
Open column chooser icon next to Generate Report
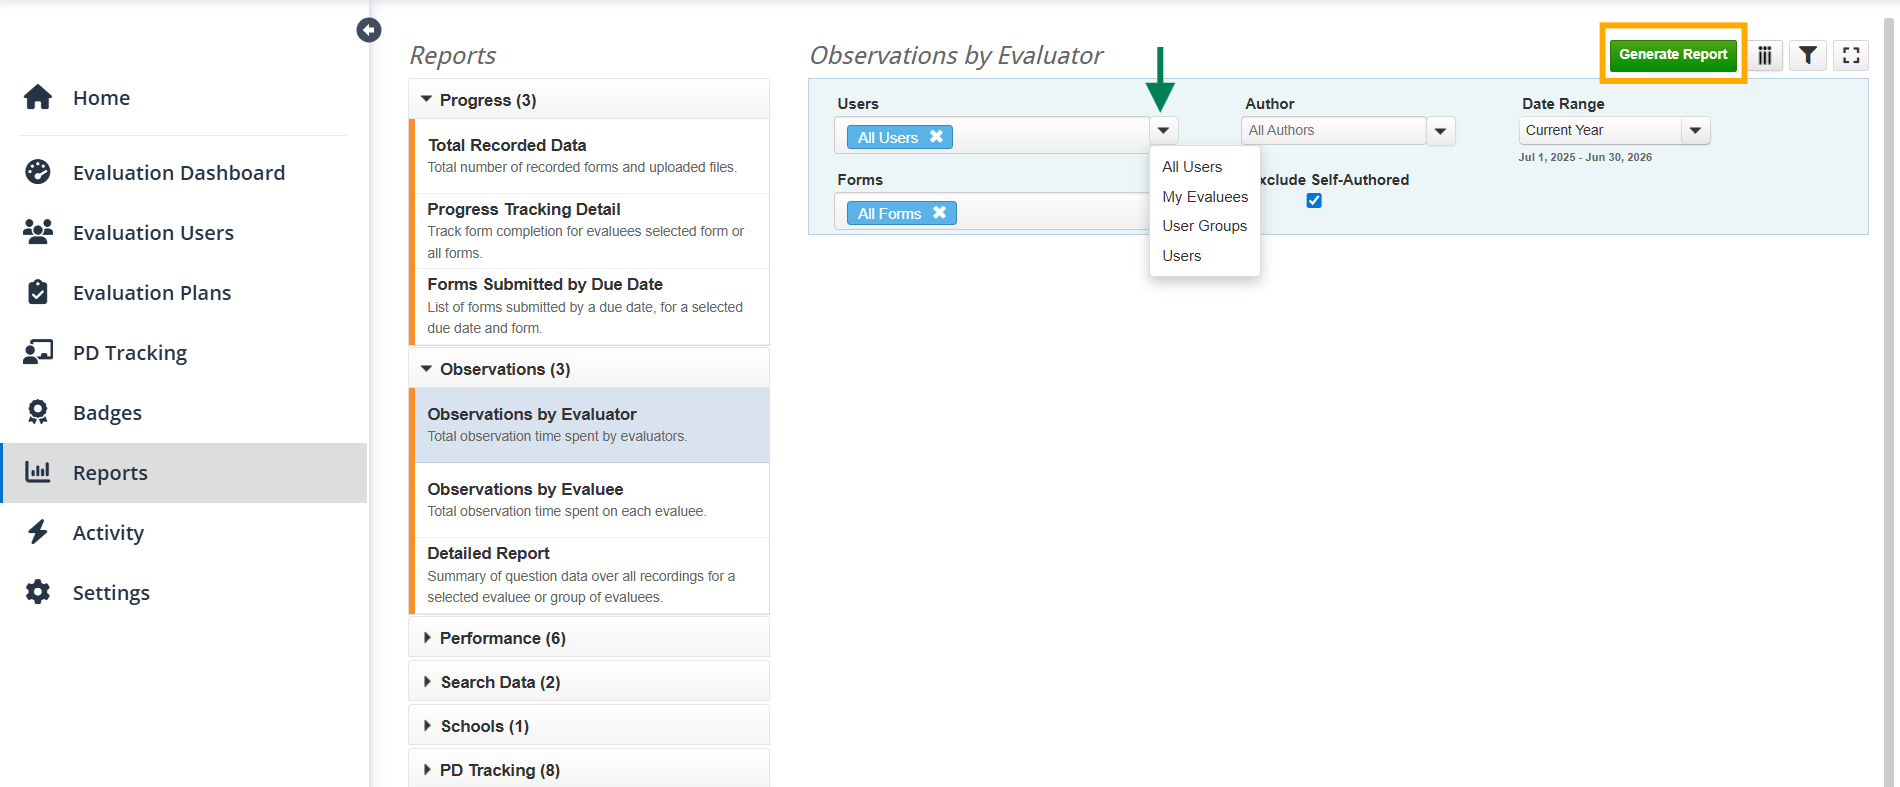1765,55
